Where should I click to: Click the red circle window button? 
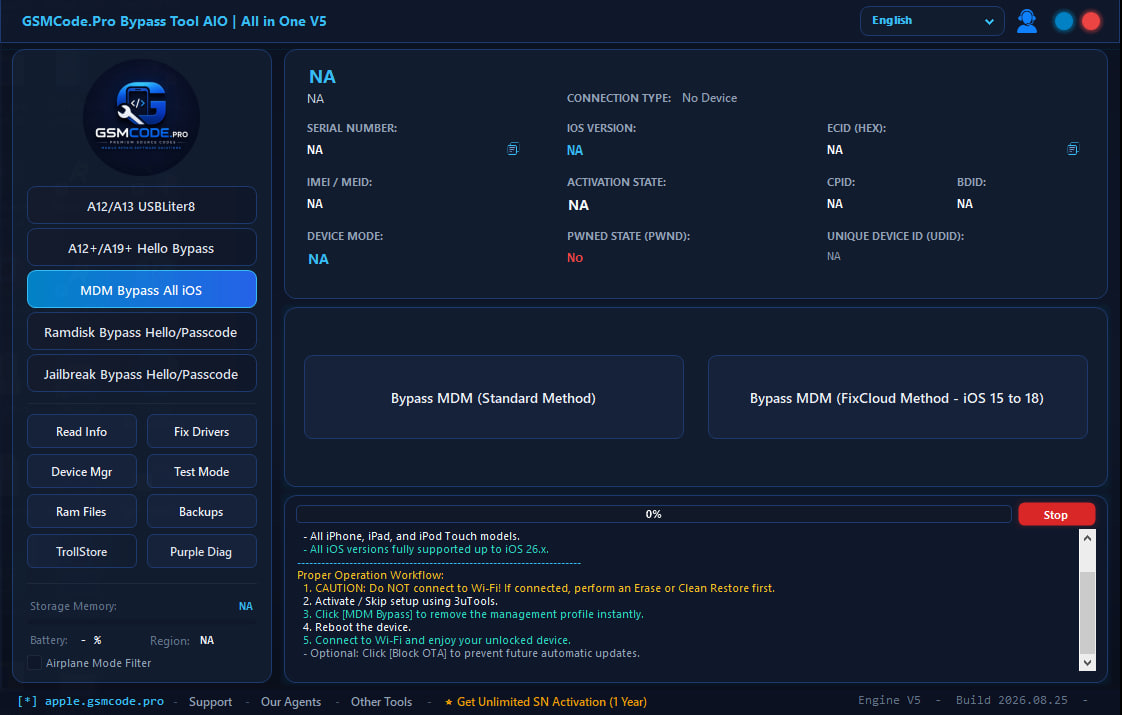[1091, 21]
